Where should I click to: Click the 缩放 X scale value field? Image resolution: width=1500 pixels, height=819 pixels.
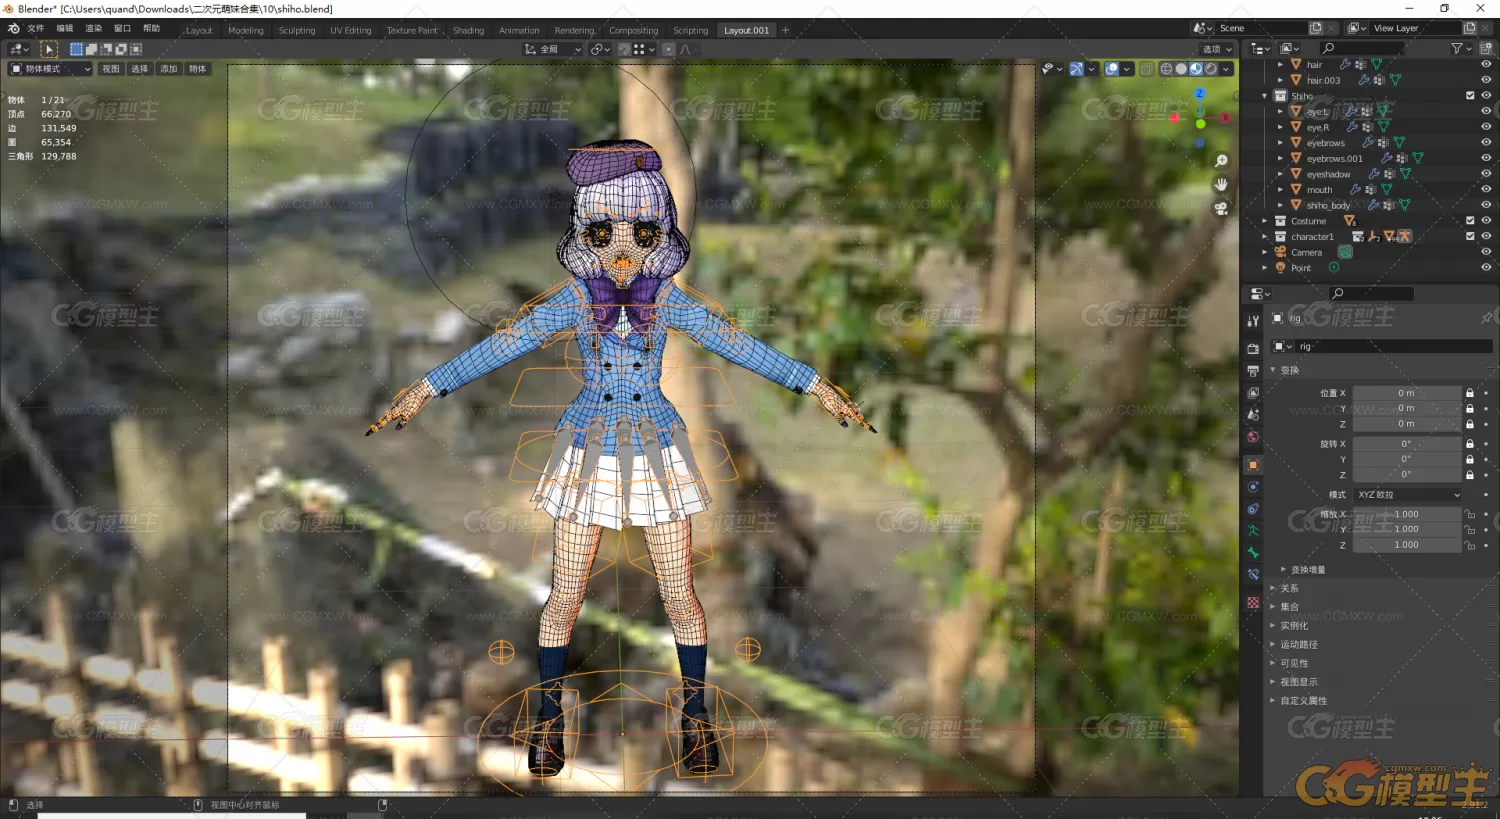click(x=1407, y=514)
